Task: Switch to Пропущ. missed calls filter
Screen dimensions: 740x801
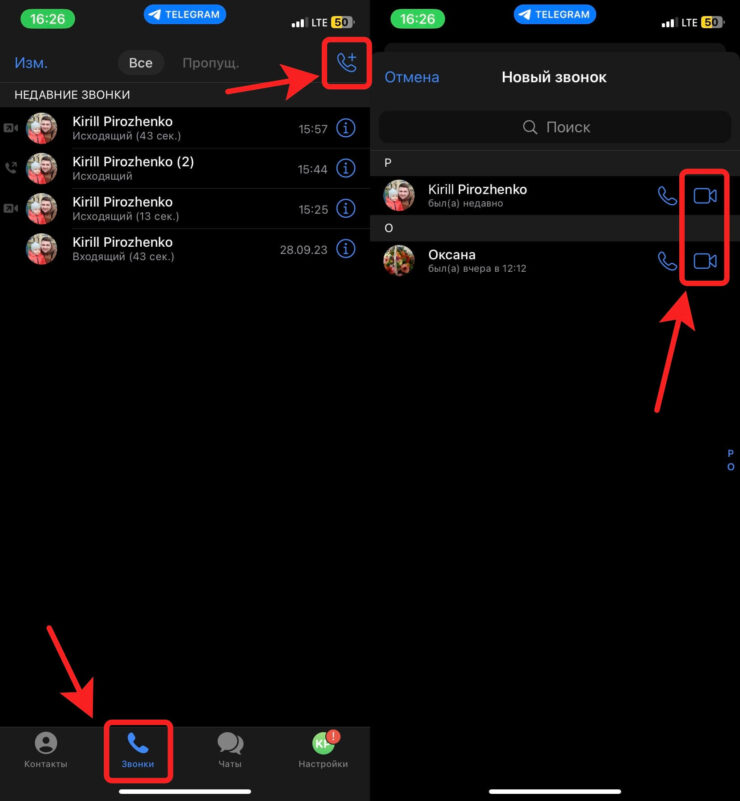Action: (210, 63)
